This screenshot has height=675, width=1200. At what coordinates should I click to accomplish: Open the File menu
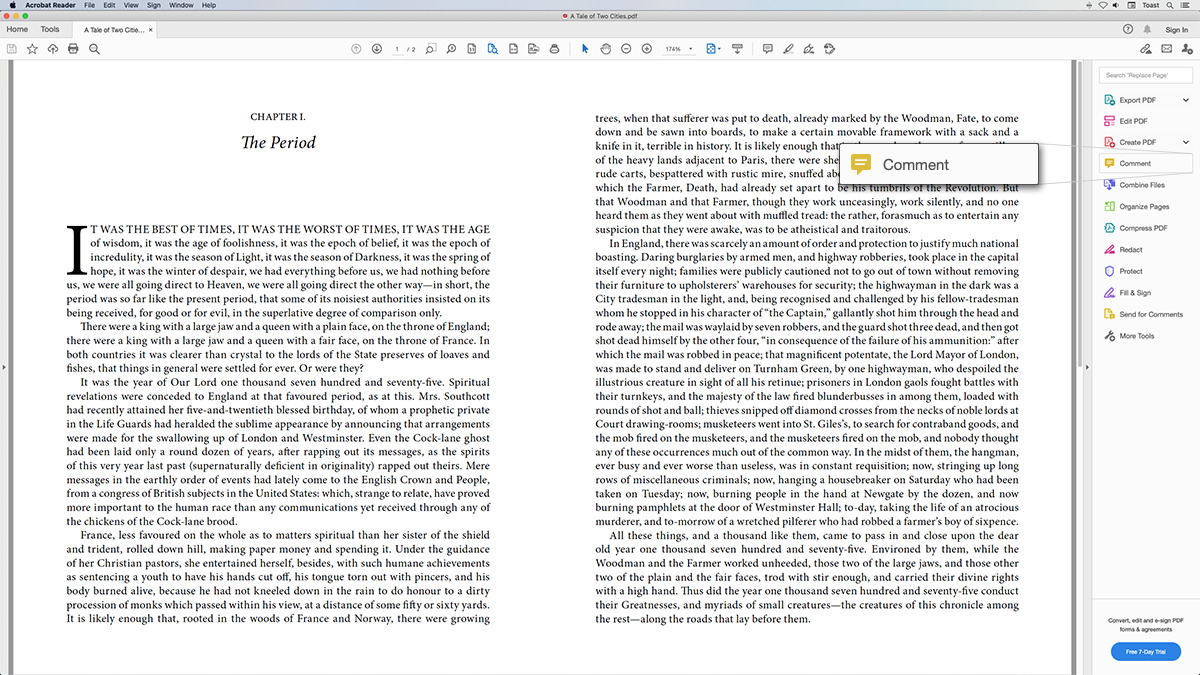(x=90, y=5)
